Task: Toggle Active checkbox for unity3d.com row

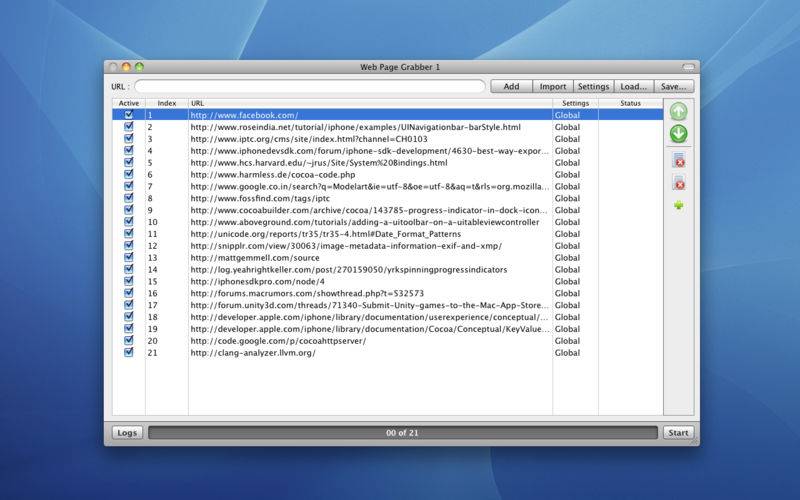Action: pos(129,305)
